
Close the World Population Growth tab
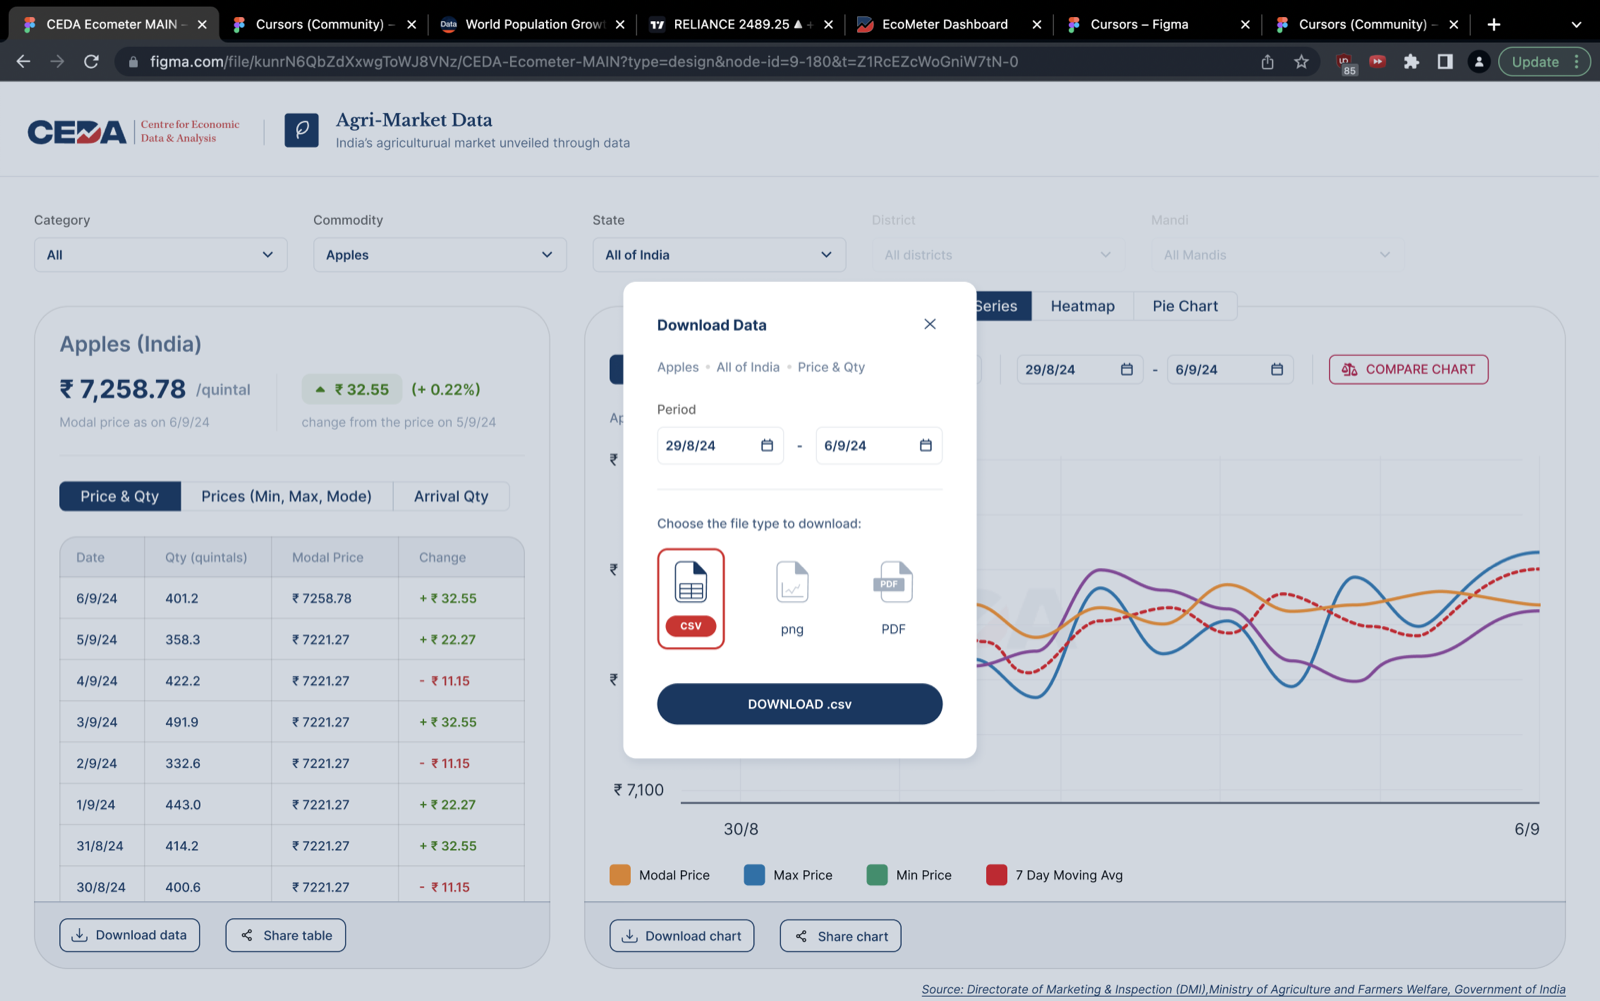620,24
